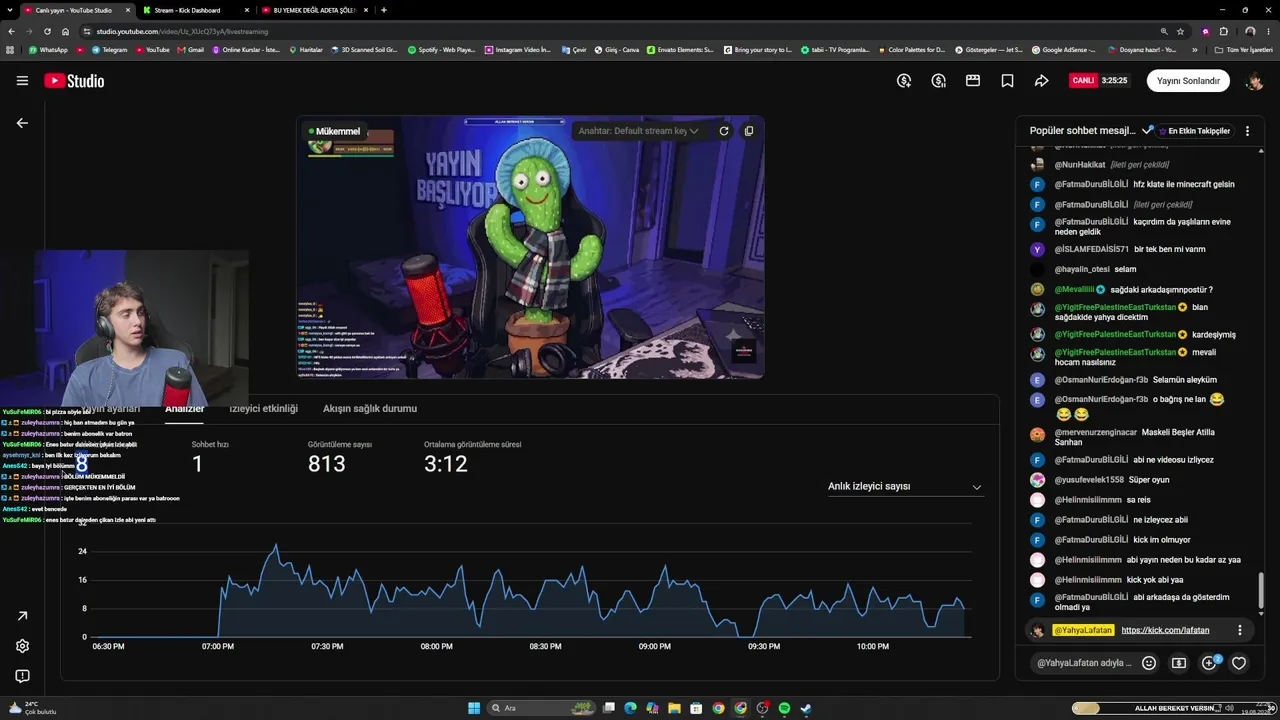Switch to BU YEMEK DEĞİL browser tab

coord(314,10)
